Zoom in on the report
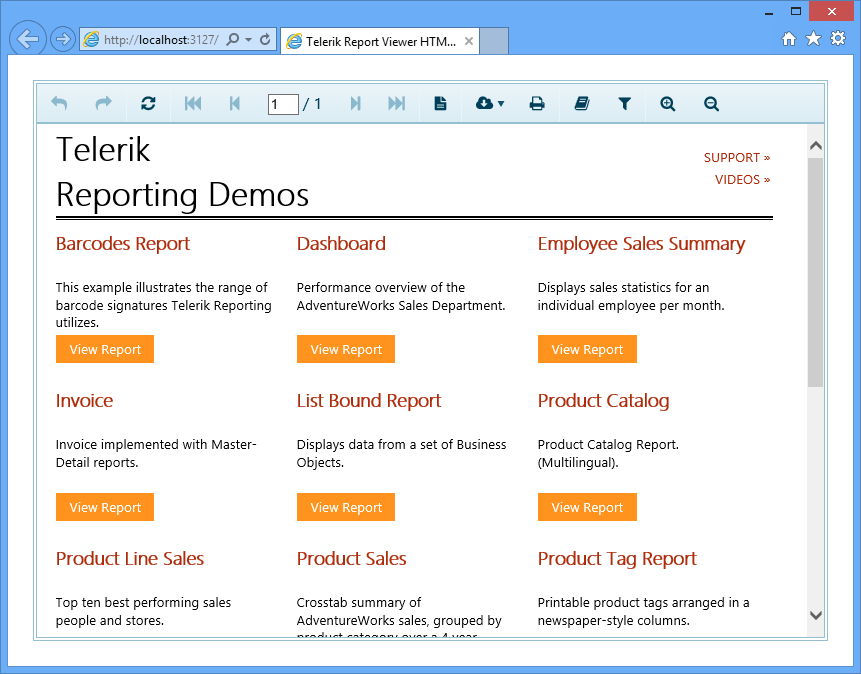 668,103
